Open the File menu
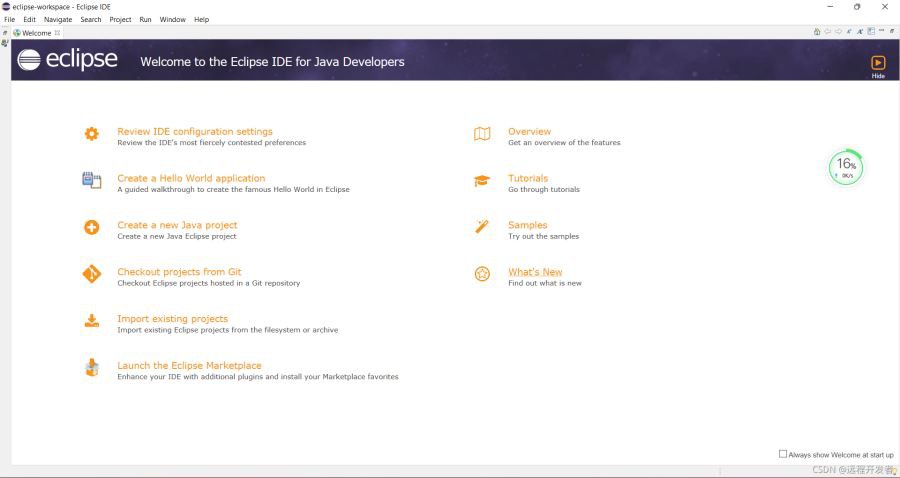The width and height of the screenshot is (900, 478). pos(10,20)
